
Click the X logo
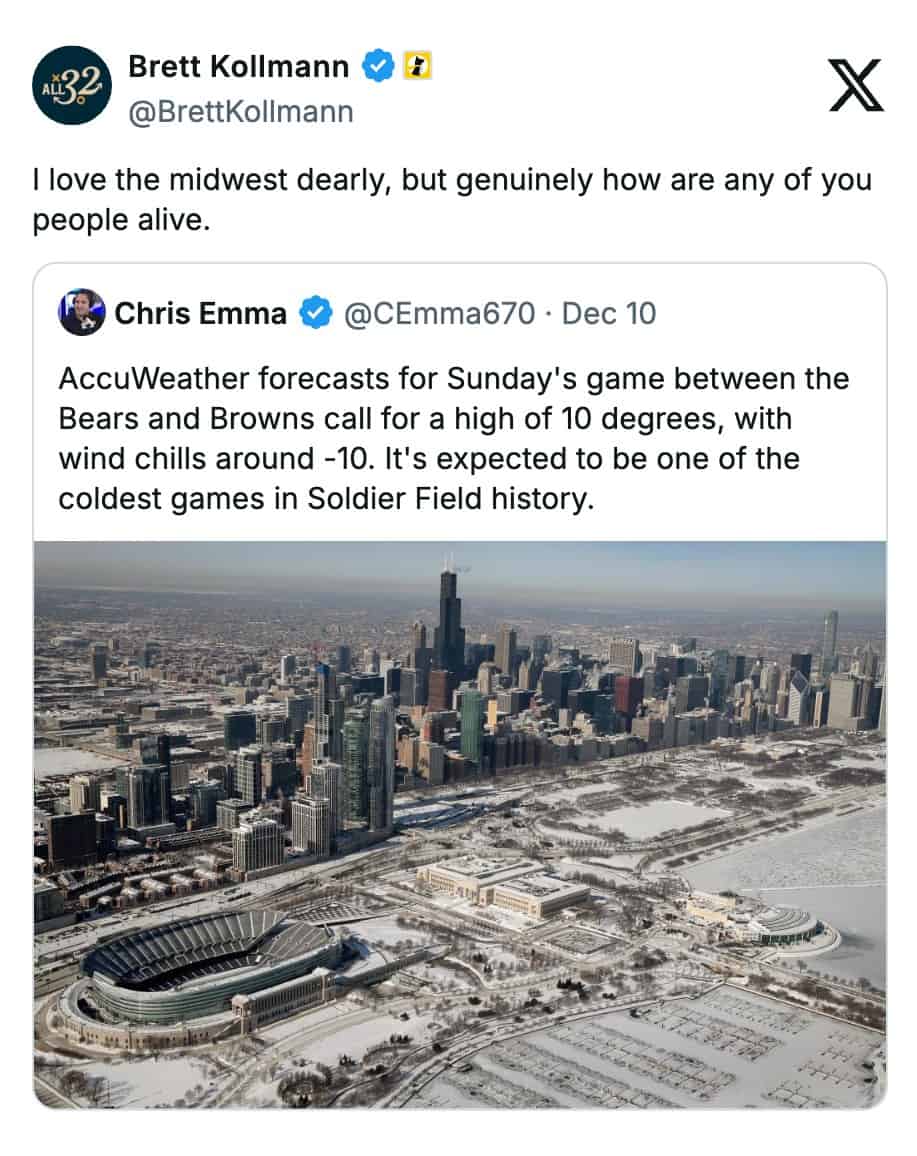[856, 85]
